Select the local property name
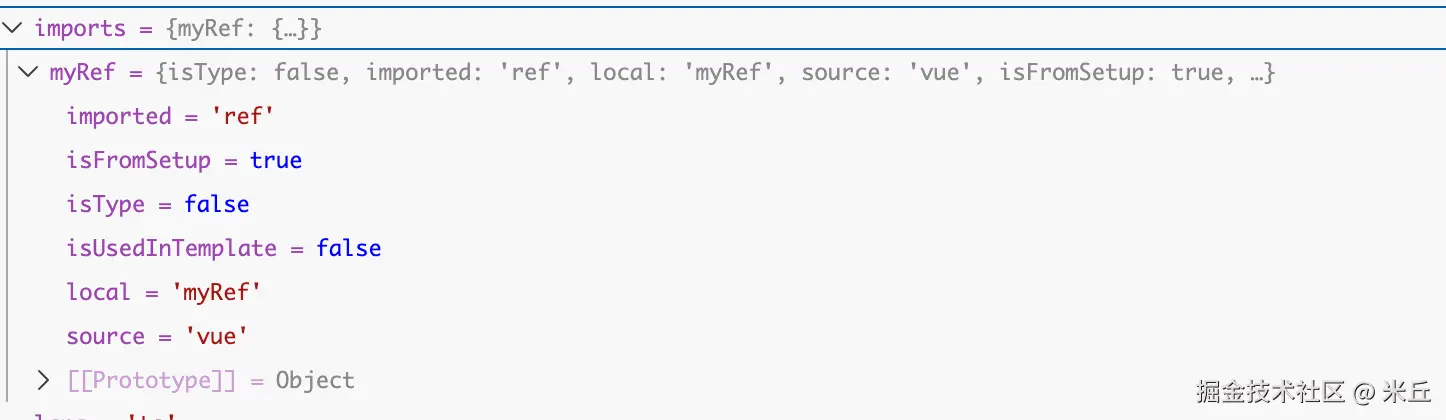The image size is (1446, 420). (99, 292)
